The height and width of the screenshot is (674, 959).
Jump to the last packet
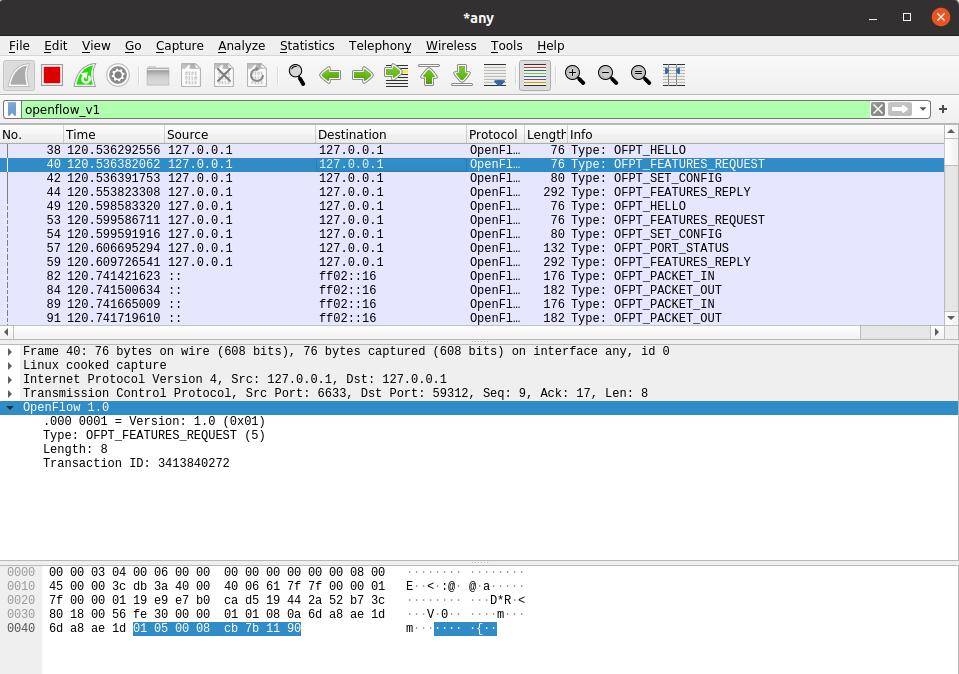point(460,75)
